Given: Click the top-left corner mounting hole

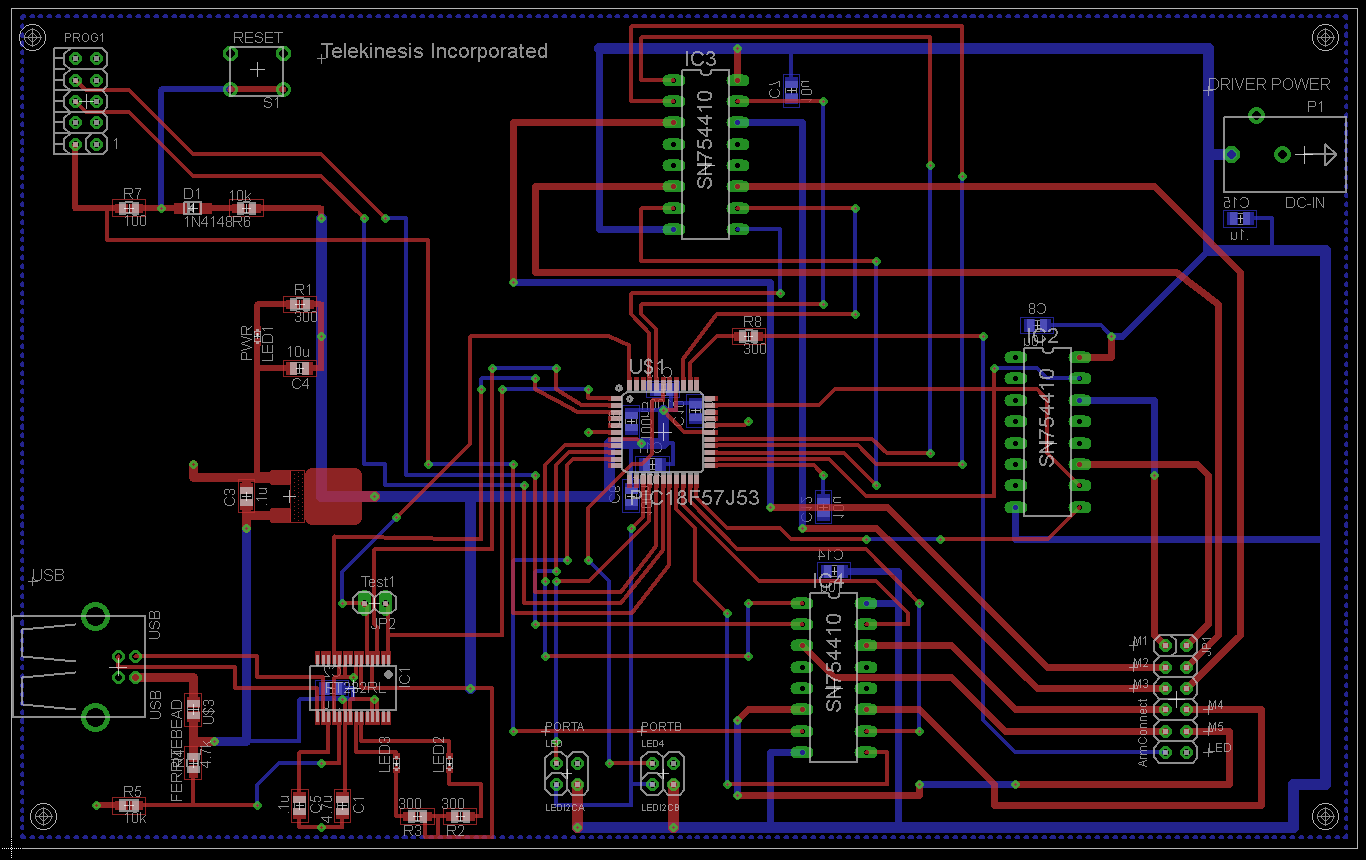Looking at the screenshot, I should (x=32, y=37).
